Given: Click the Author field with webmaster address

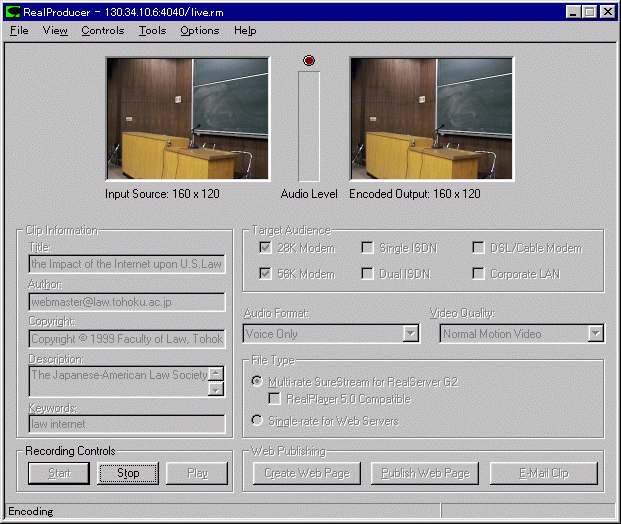Looking at the screenshot, I should [x=127, y=302].
